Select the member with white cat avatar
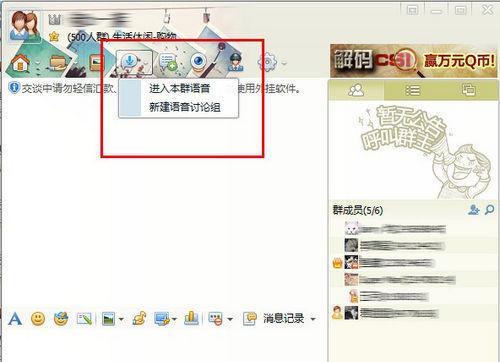The height and width of the screenshot is (362, 500). point(413,229)
